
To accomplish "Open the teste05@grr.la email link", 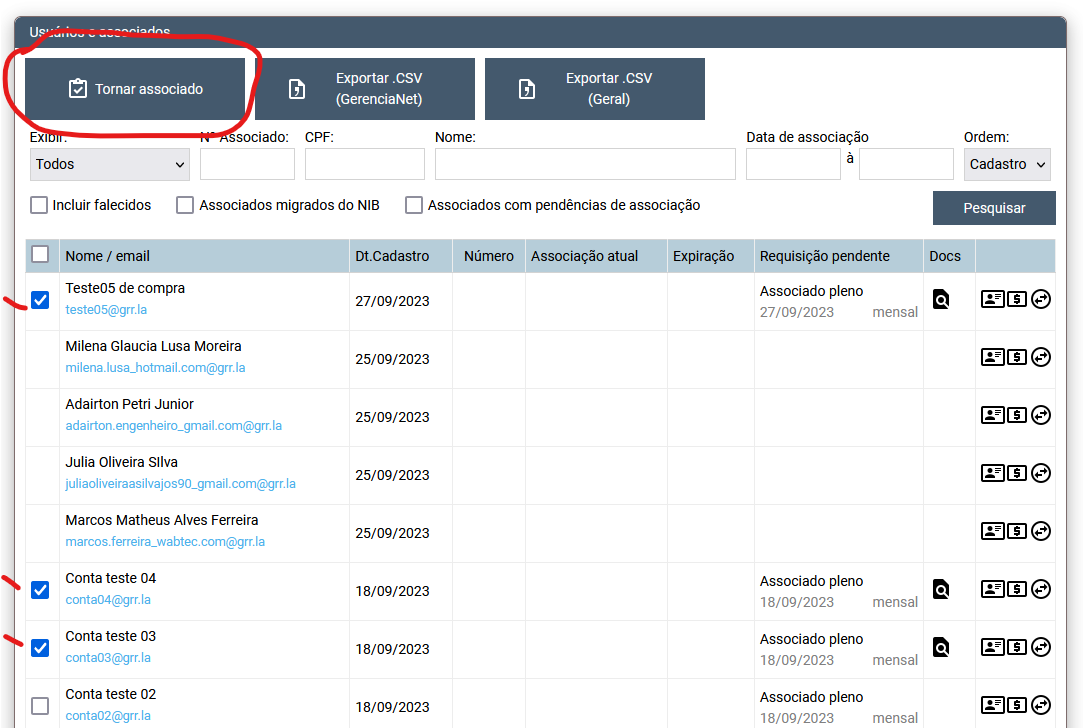I will 106,310.
